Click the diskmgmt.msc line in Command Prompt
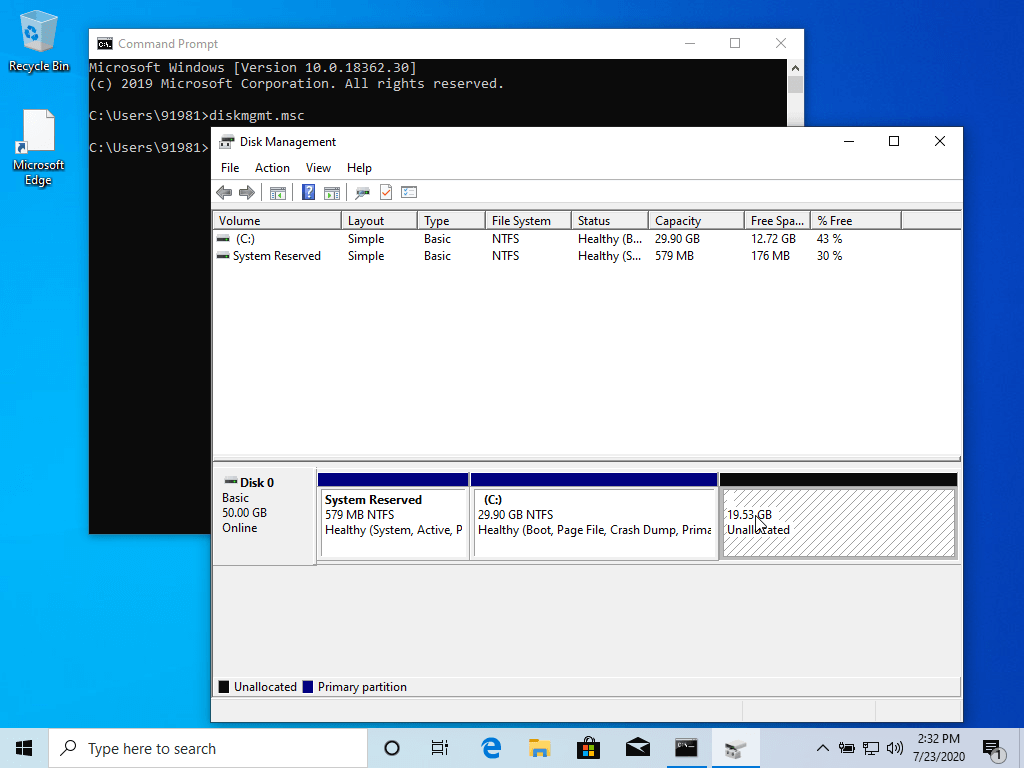Image resolution: width=1024 pixels, height=768 pixels. (x=197, y=116)
